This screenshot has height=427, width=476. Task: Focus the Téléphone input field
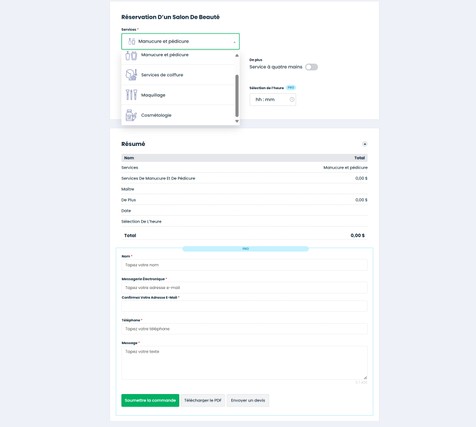pyautogui.click(x=244, y=329)
